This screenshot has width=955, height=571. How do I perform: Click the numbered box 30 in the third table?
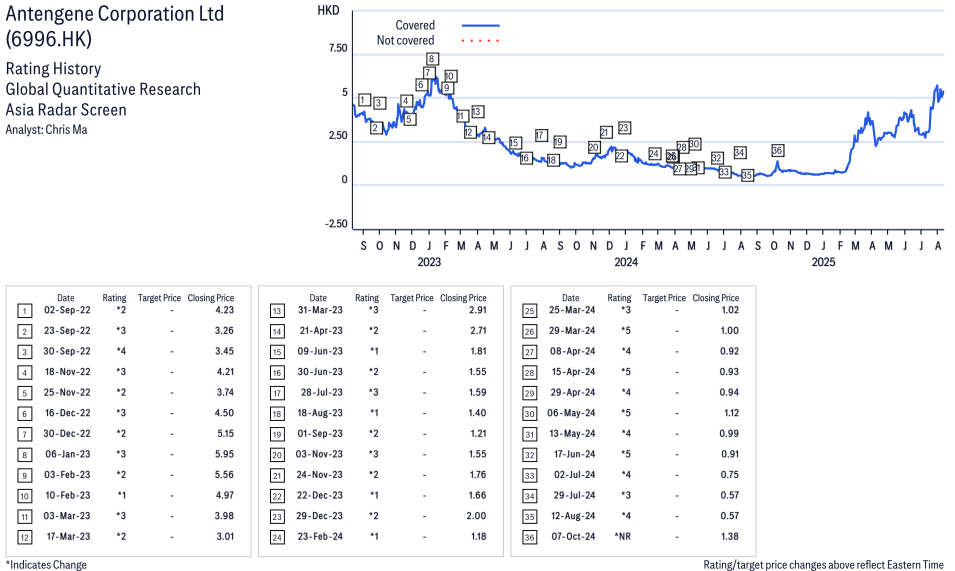pos(530,414)
